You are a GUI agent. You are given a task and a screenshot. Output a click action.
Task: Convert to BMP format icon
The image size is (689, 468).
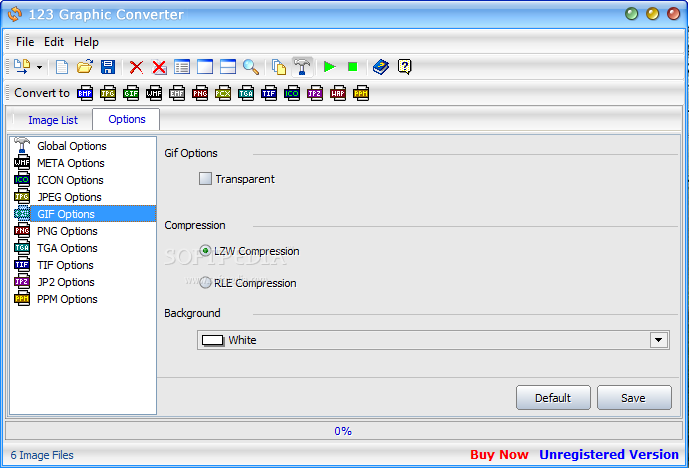click(x=85, y=93)
